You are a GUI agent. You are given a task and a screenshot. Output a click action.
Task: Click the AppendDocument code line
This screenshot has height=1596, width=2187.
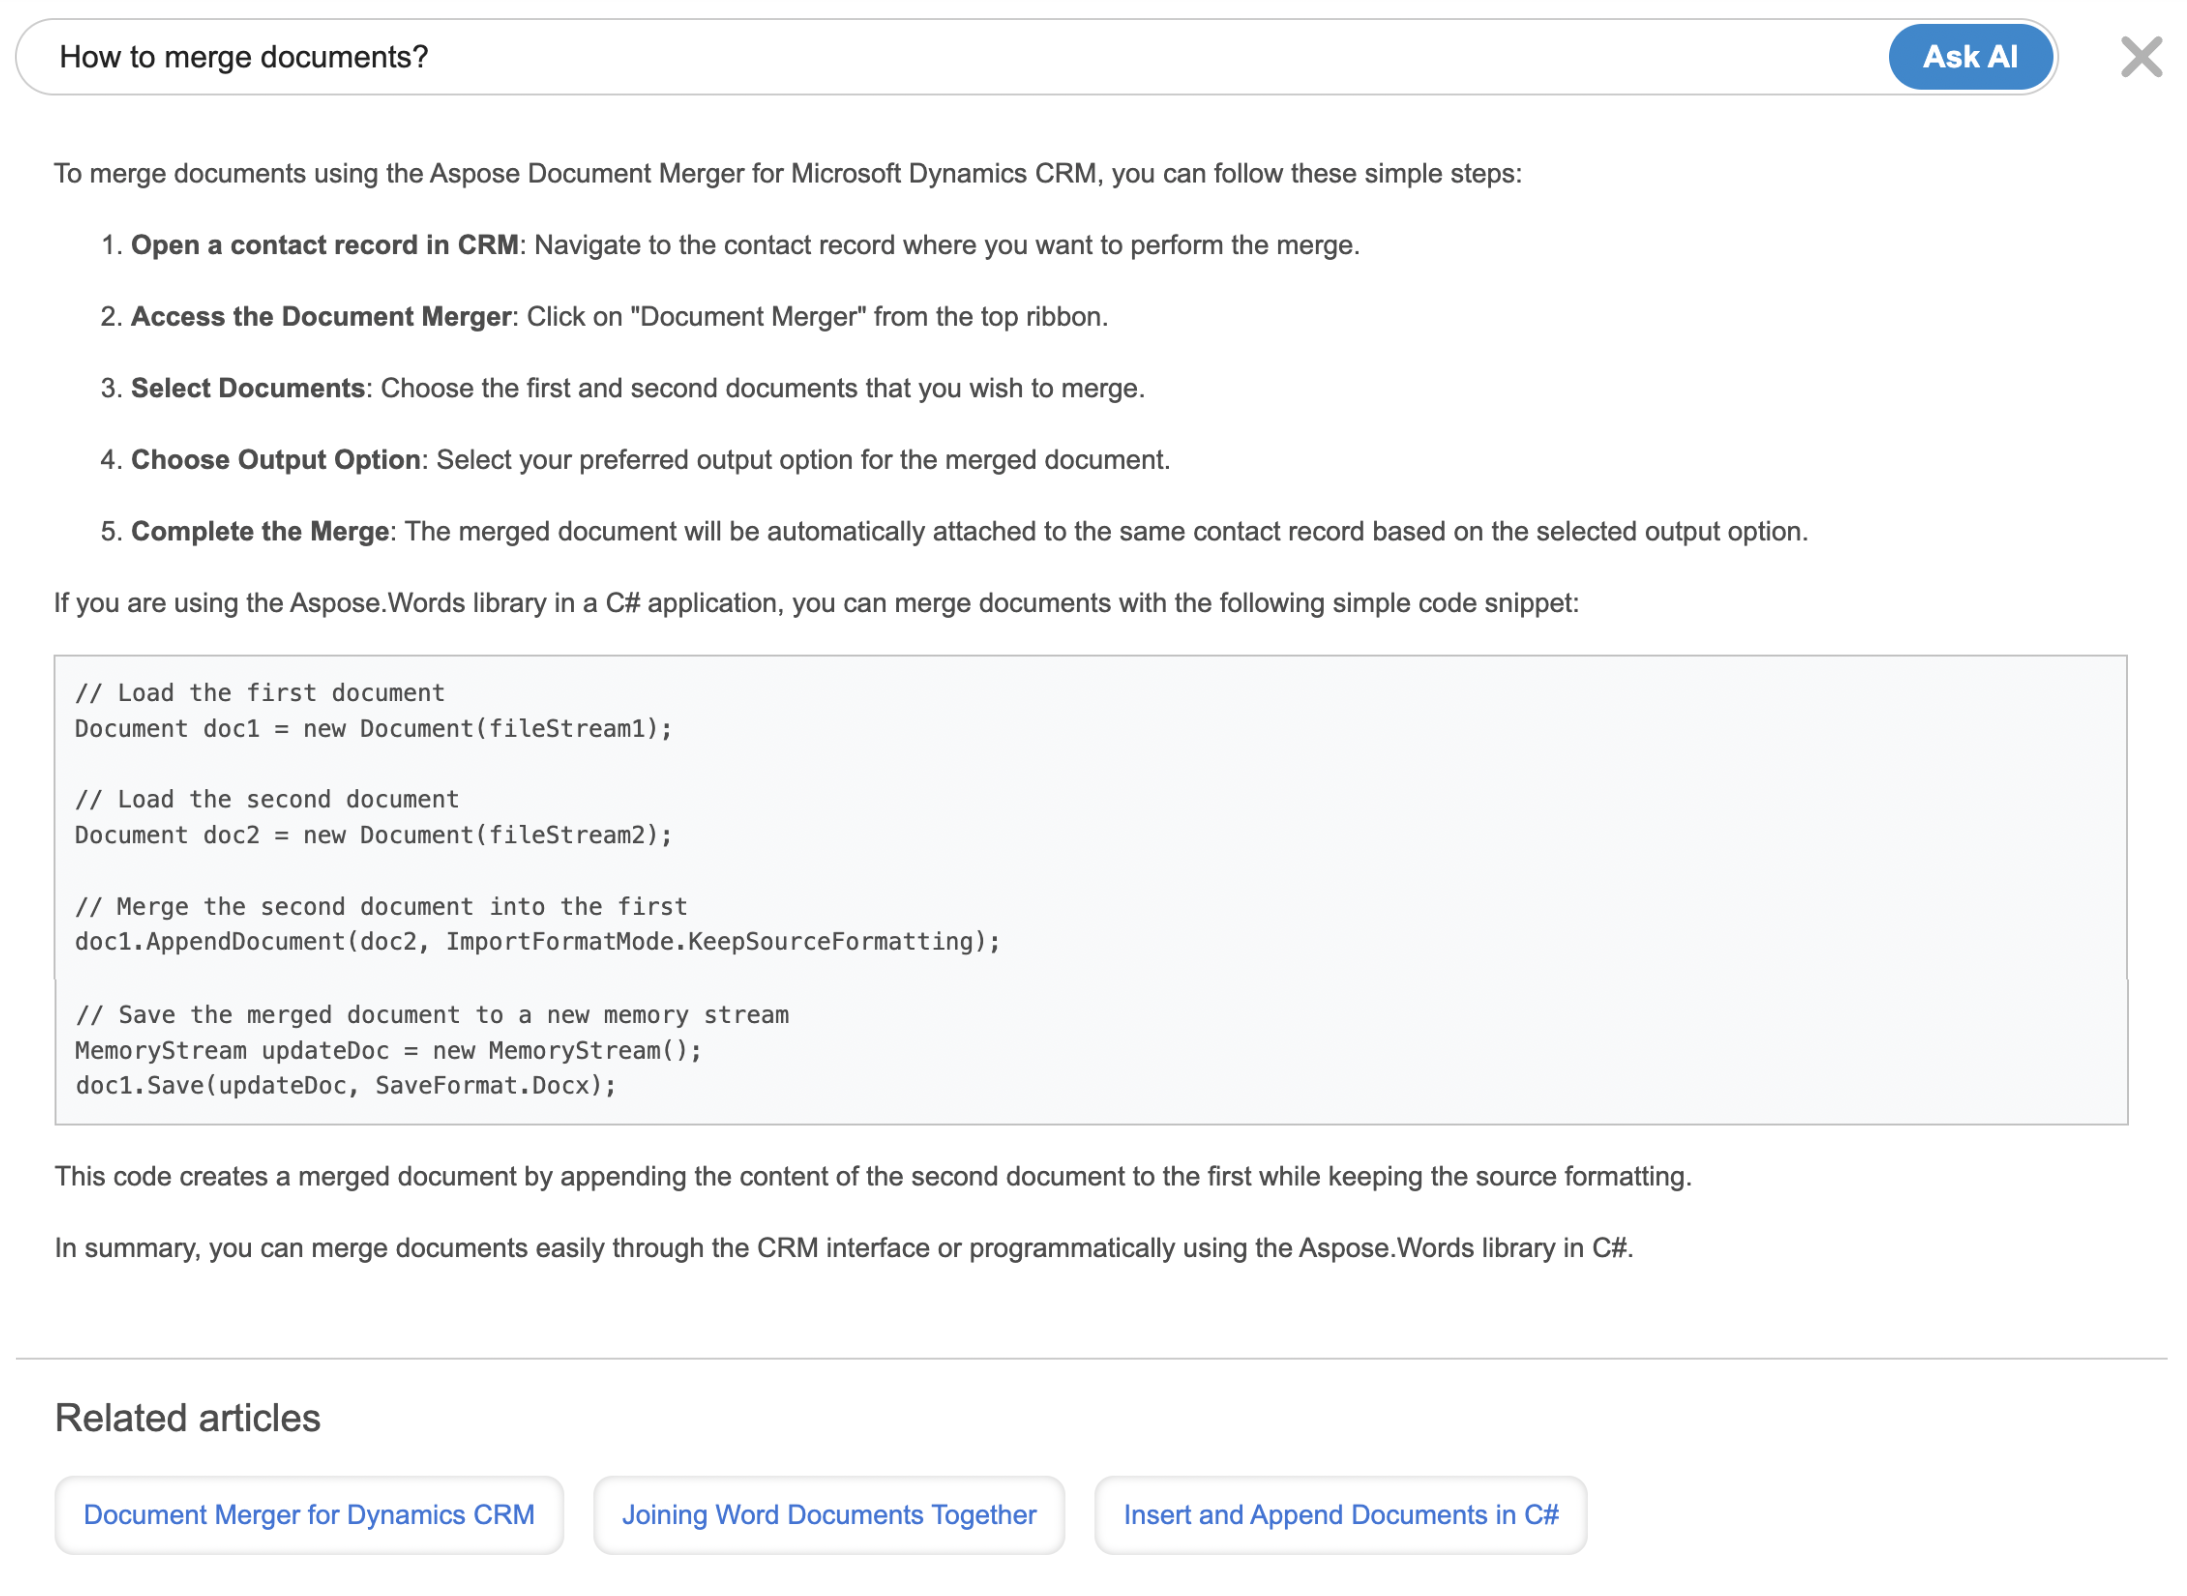(x=537, y=941)
